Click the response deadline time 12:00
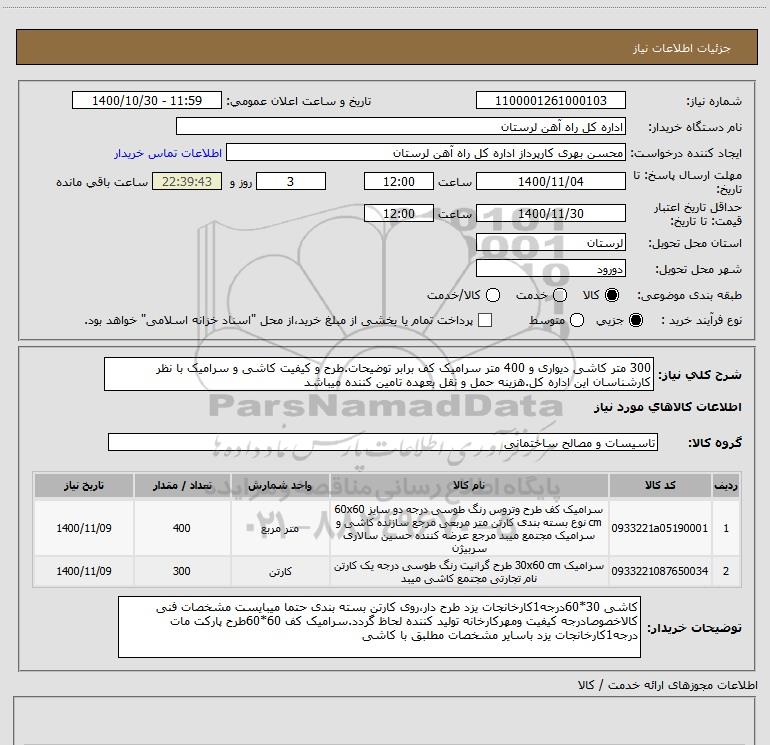The width and height of the screenshot is (770, 745). pyautogui.click(x=399, y=182)
